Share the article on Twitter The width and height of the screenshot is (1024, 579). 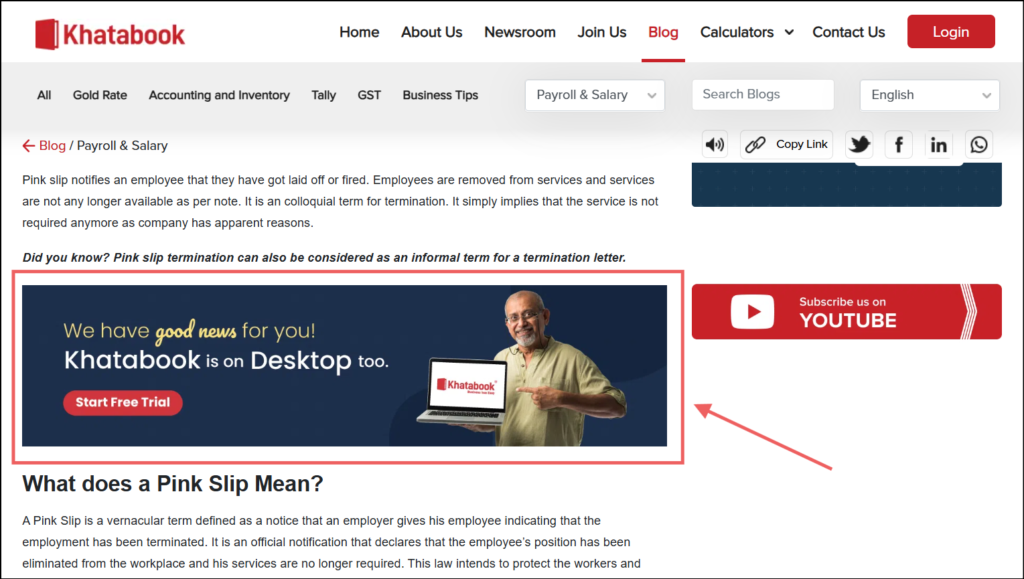[x=859, y=144]
